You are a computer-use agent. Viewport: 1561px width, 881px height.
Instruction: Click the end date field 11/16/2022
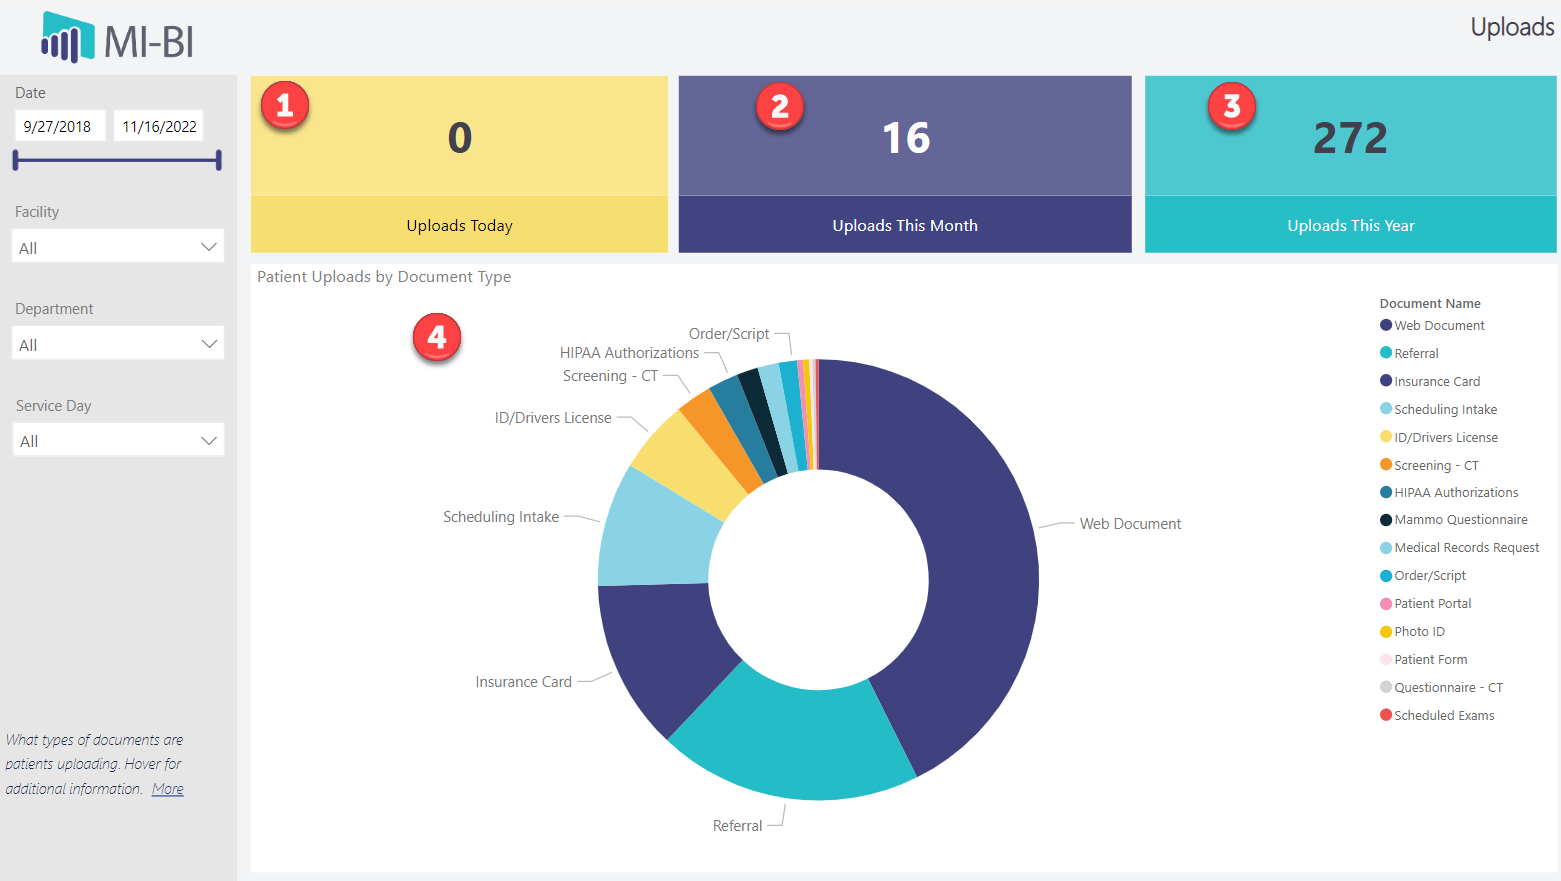click(x=159, y=126)
